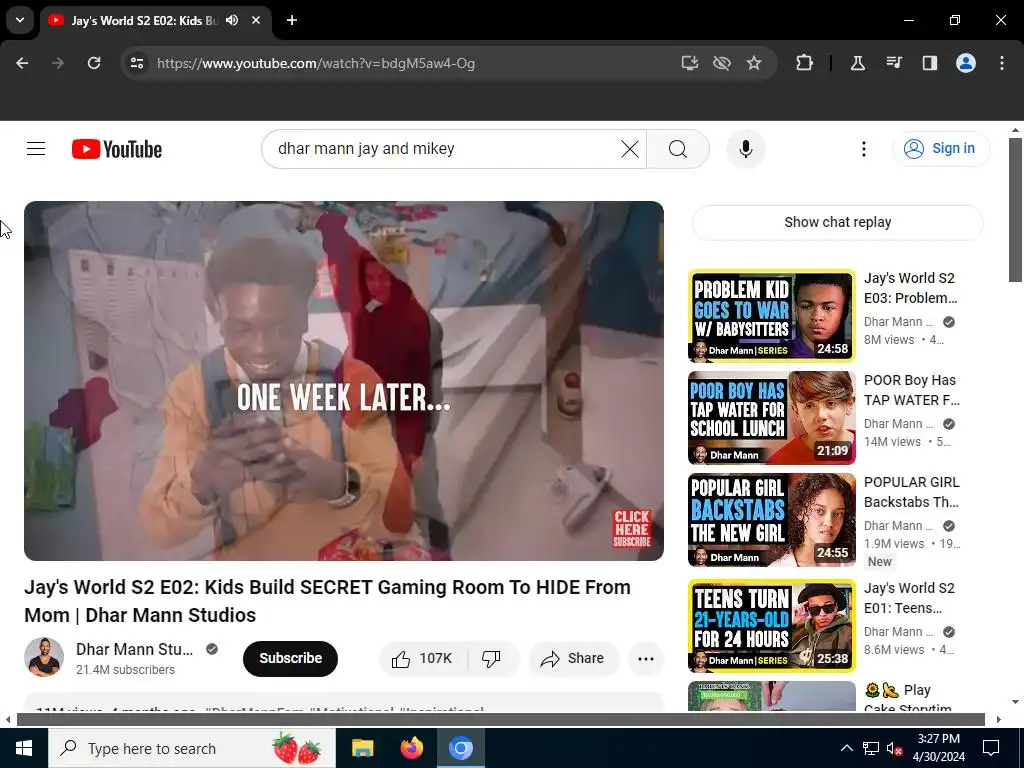Reload the current page
Screen dimensions: 1024x768
pos(94,63)
